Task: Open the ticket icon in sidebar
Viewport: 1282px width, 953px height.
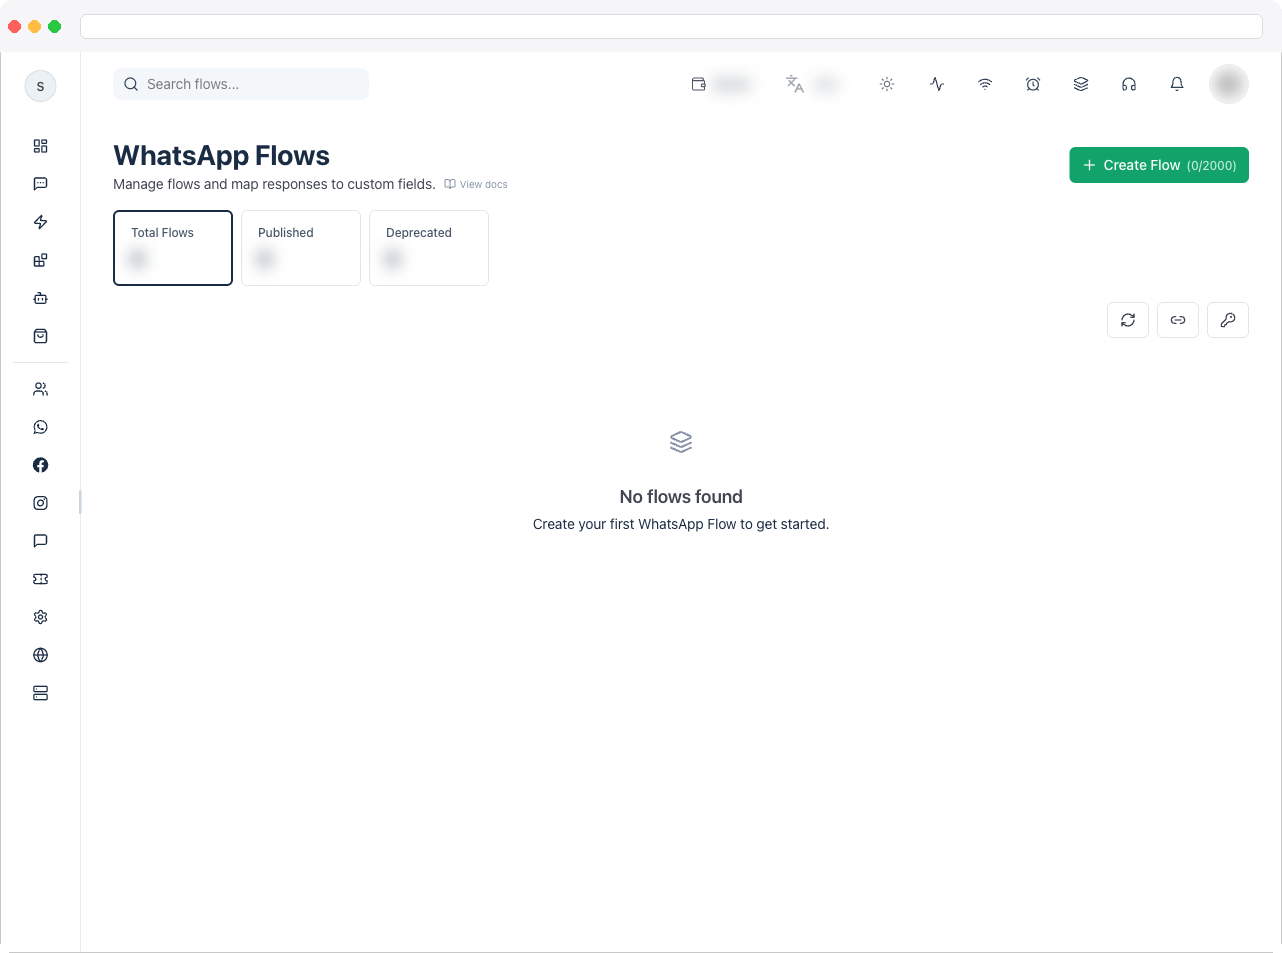Action: 40,579
